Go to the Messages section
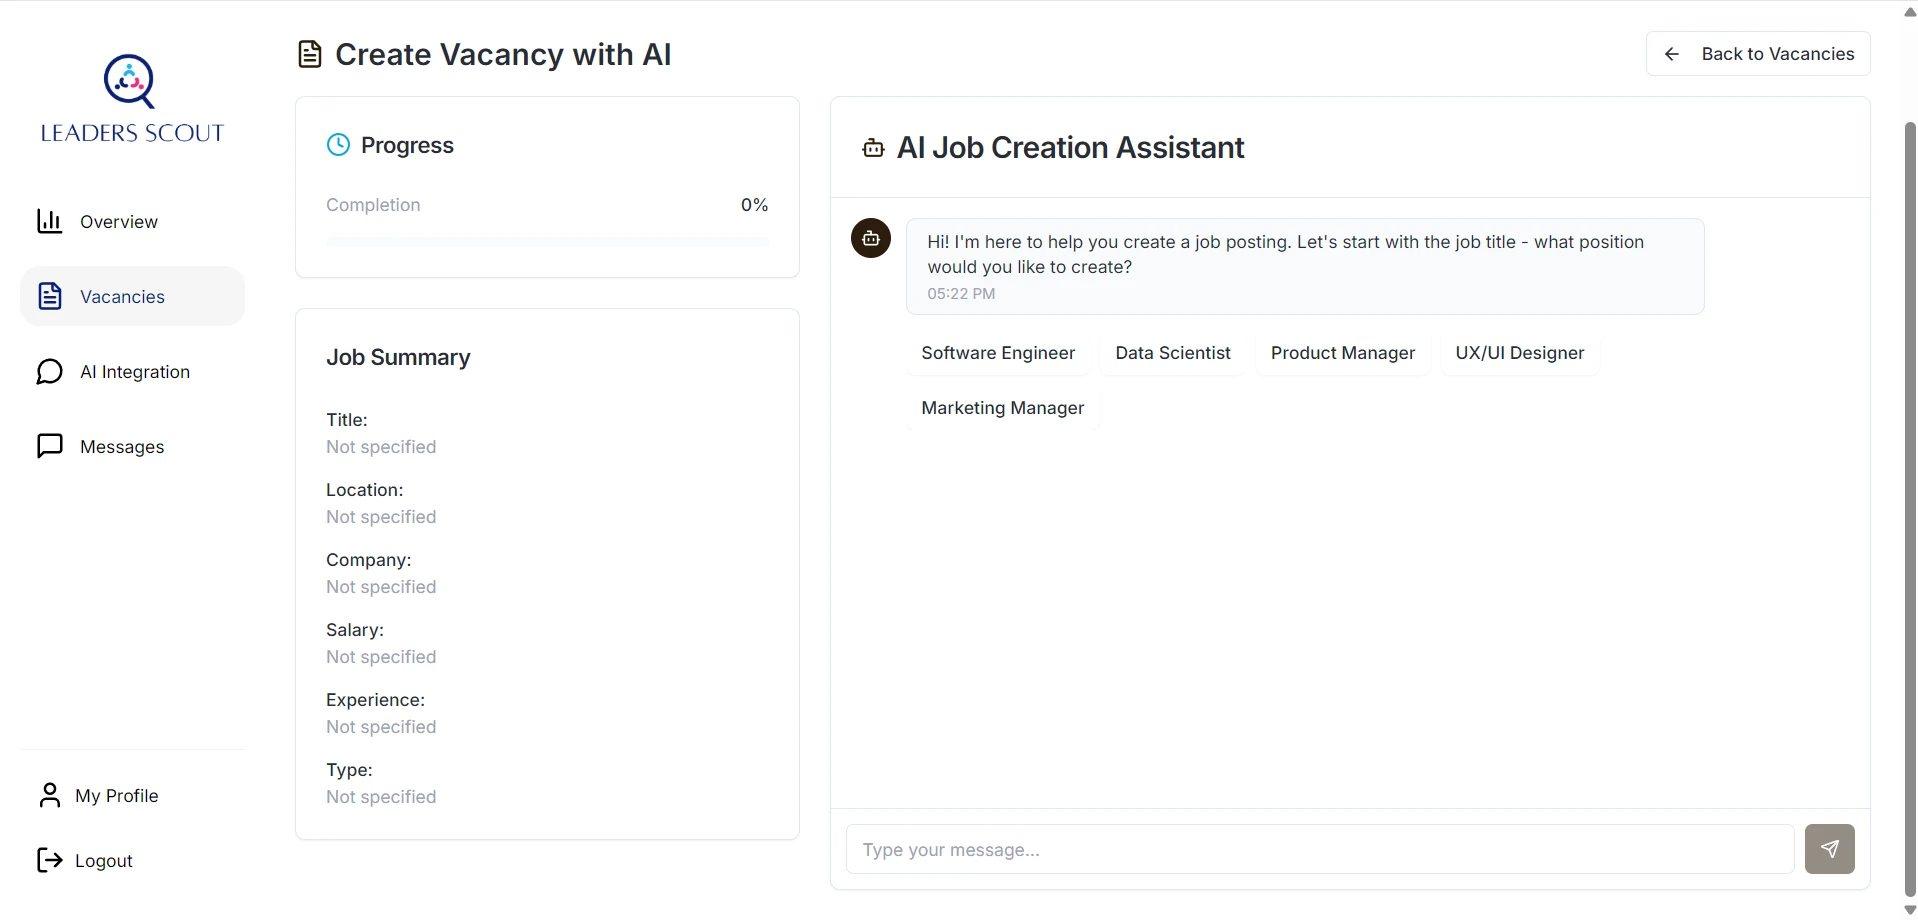Viewport: 1918px width, 920px height. coord(122,447)
